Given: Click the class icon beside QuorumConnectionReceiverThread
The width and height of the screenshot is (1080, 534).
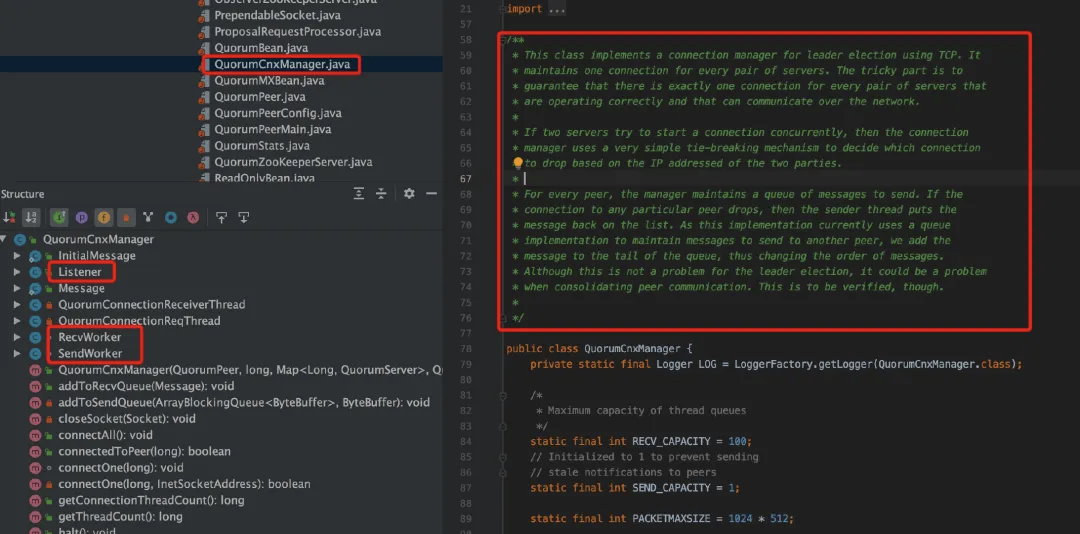Looking at the screenshot, I should click(x=35, y=305).
